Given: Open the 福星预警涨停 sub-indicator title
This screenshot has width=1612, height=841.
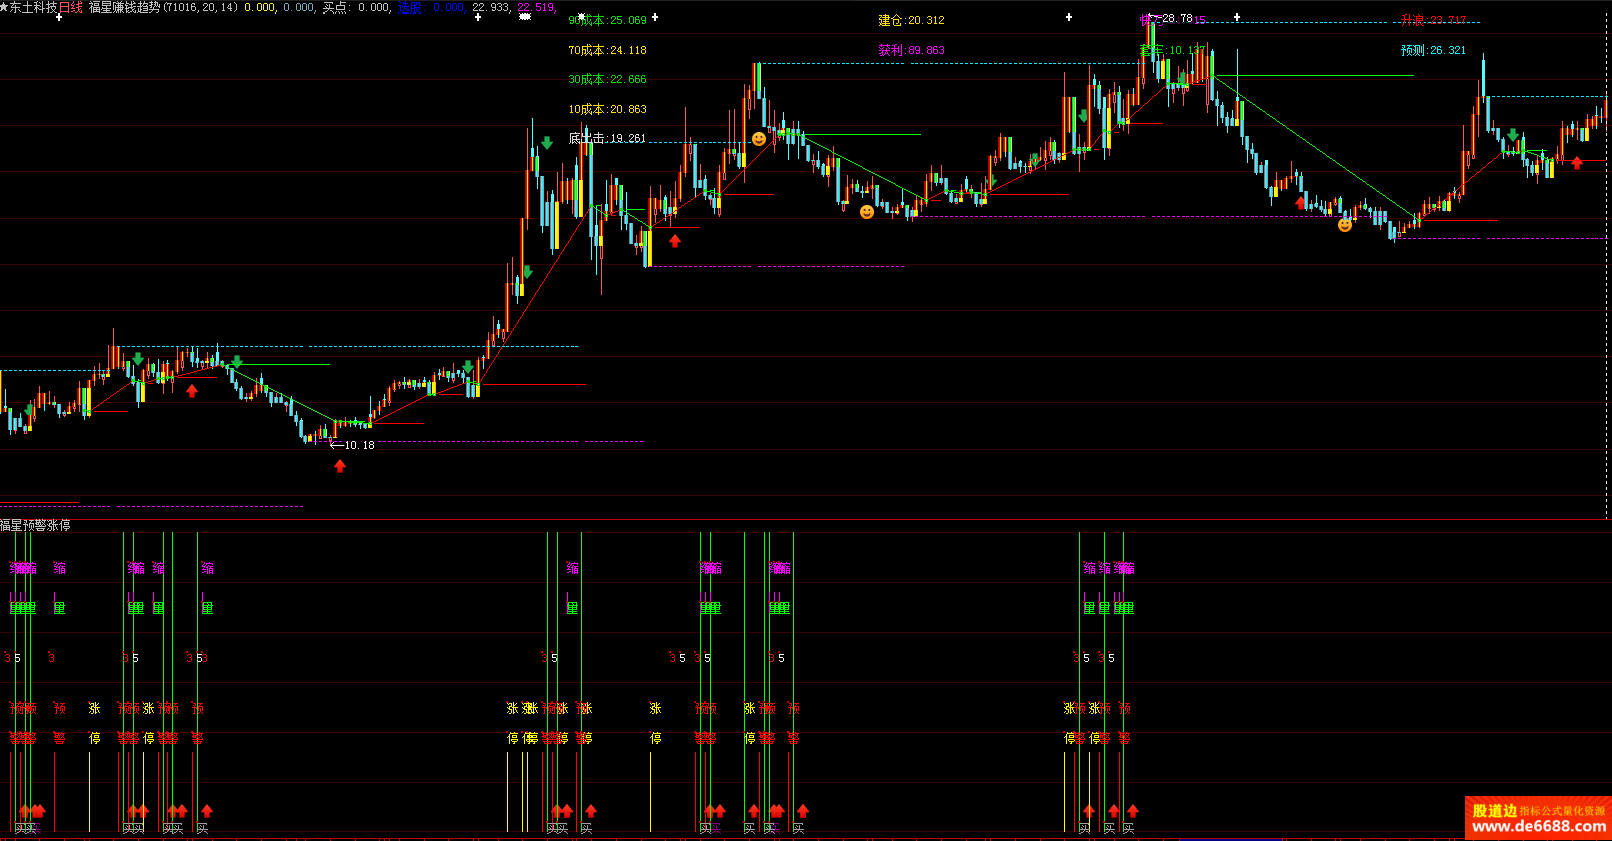Looking at the screenshot, I should click(35, 525).
